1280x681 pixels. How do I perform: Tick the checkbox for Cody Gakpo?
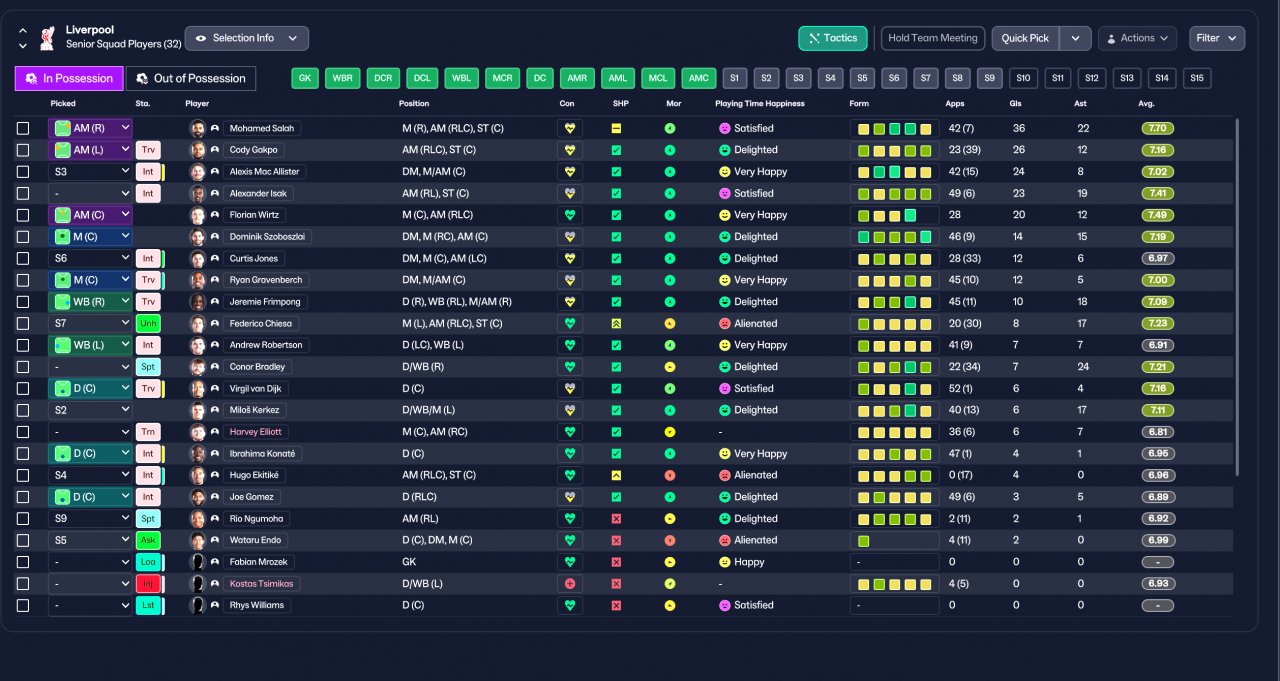click(x=23, y=150)
